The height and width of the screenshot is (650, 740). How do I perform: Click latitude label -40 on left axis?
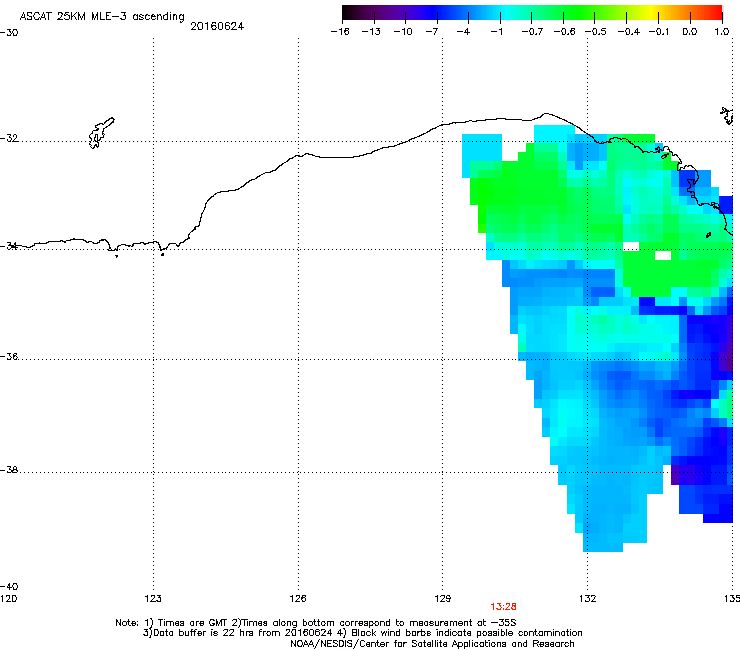(x=9, y=586)
